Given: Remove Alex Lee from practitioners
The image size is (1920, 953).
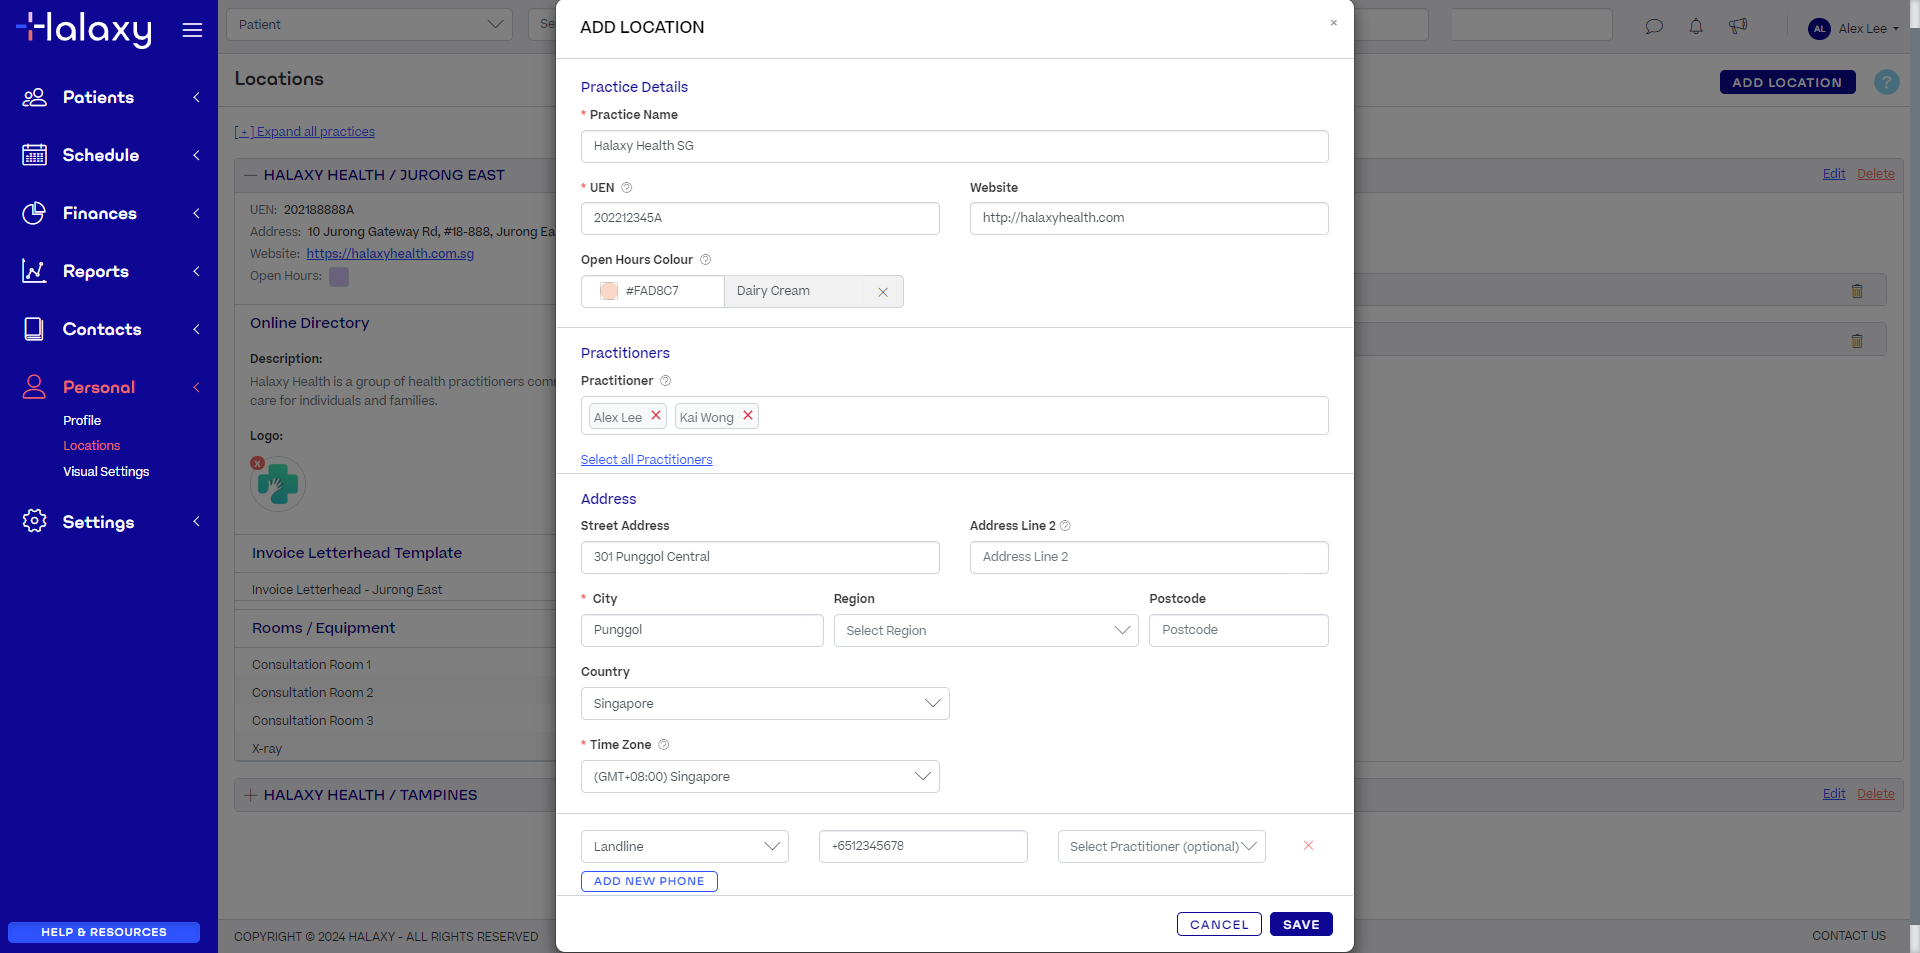Looking at the screenshot, I should tap(656, 416).
